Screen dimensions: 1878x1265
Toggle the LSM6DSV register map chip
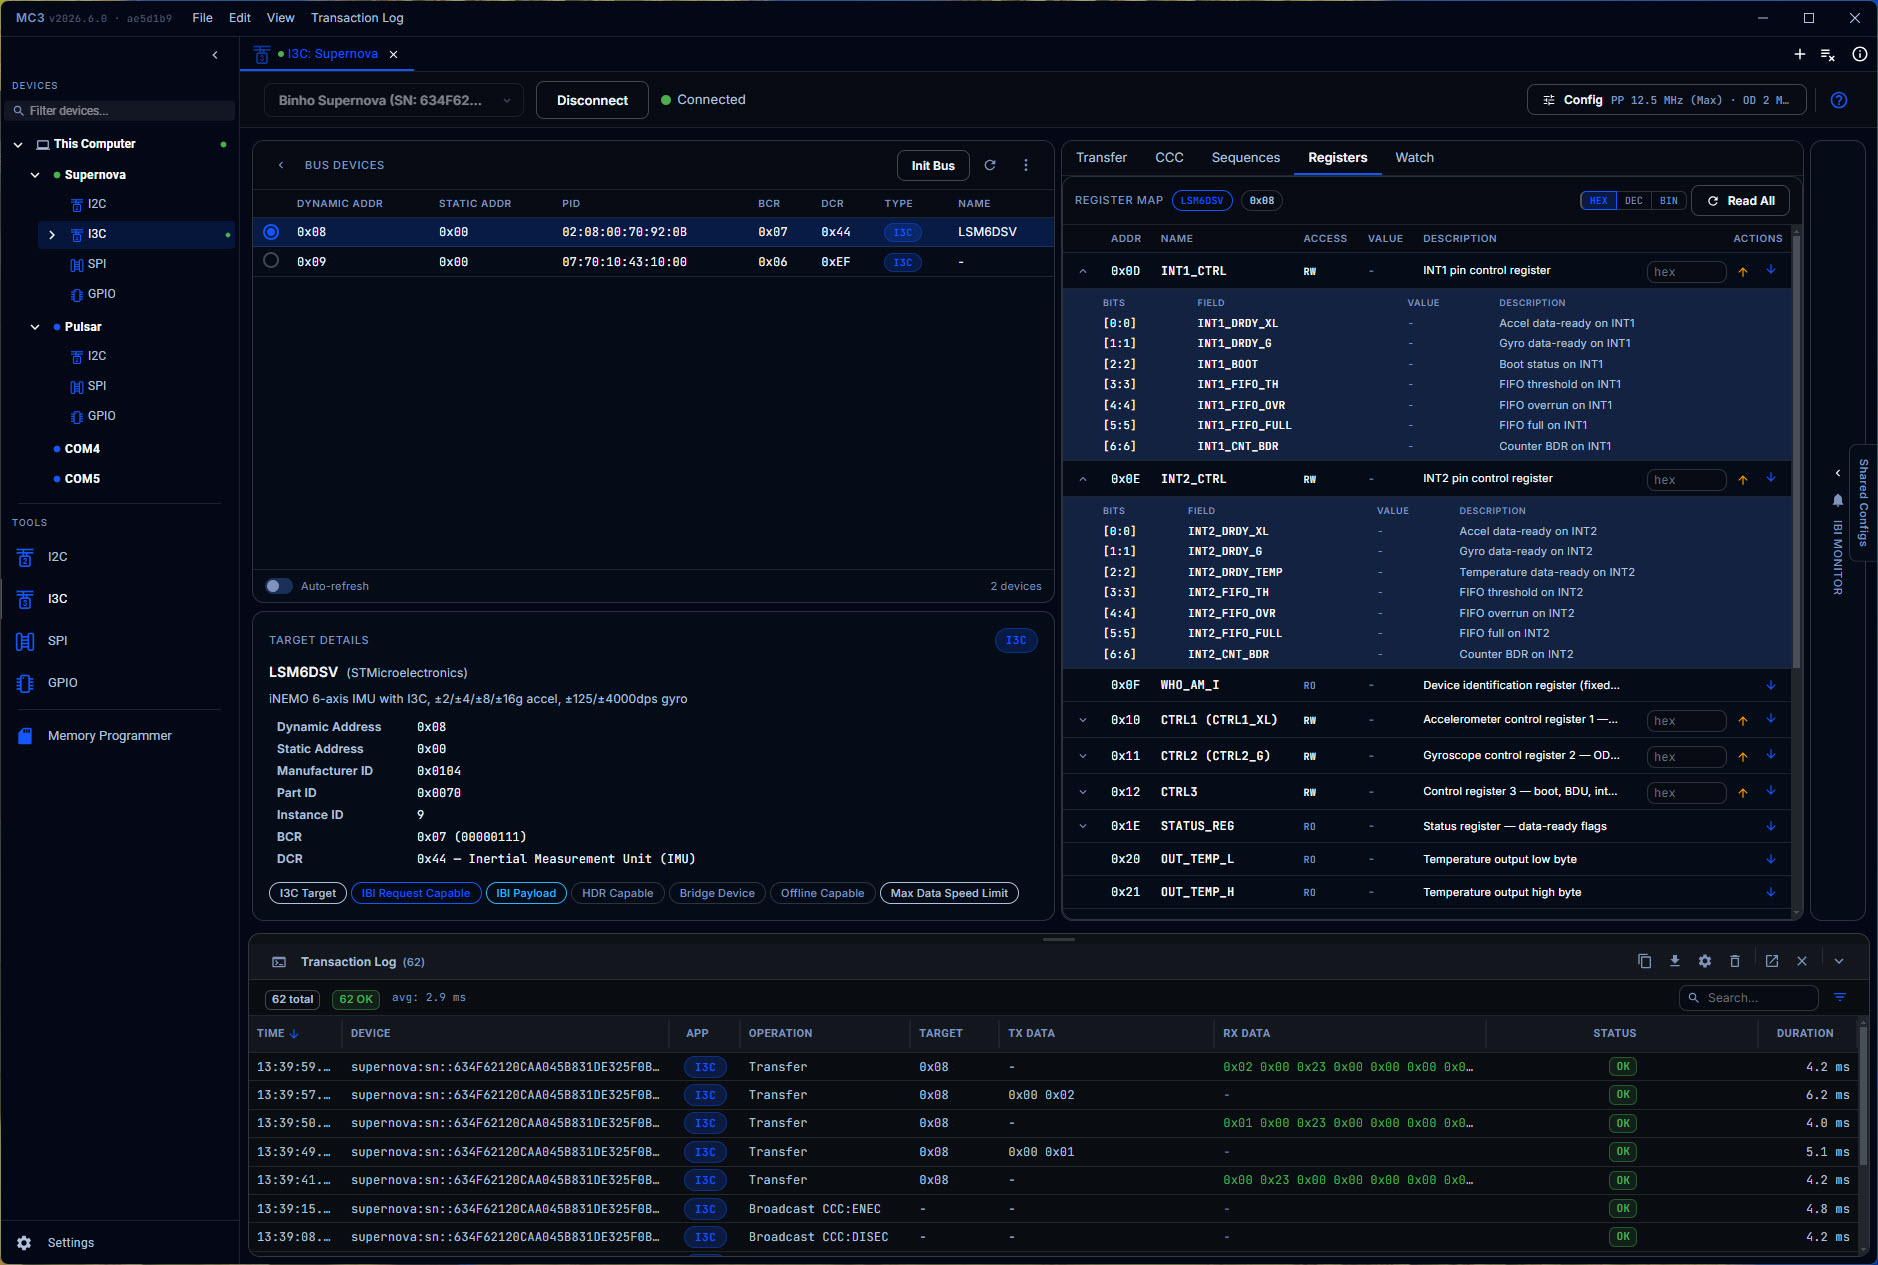[1202, 201]
